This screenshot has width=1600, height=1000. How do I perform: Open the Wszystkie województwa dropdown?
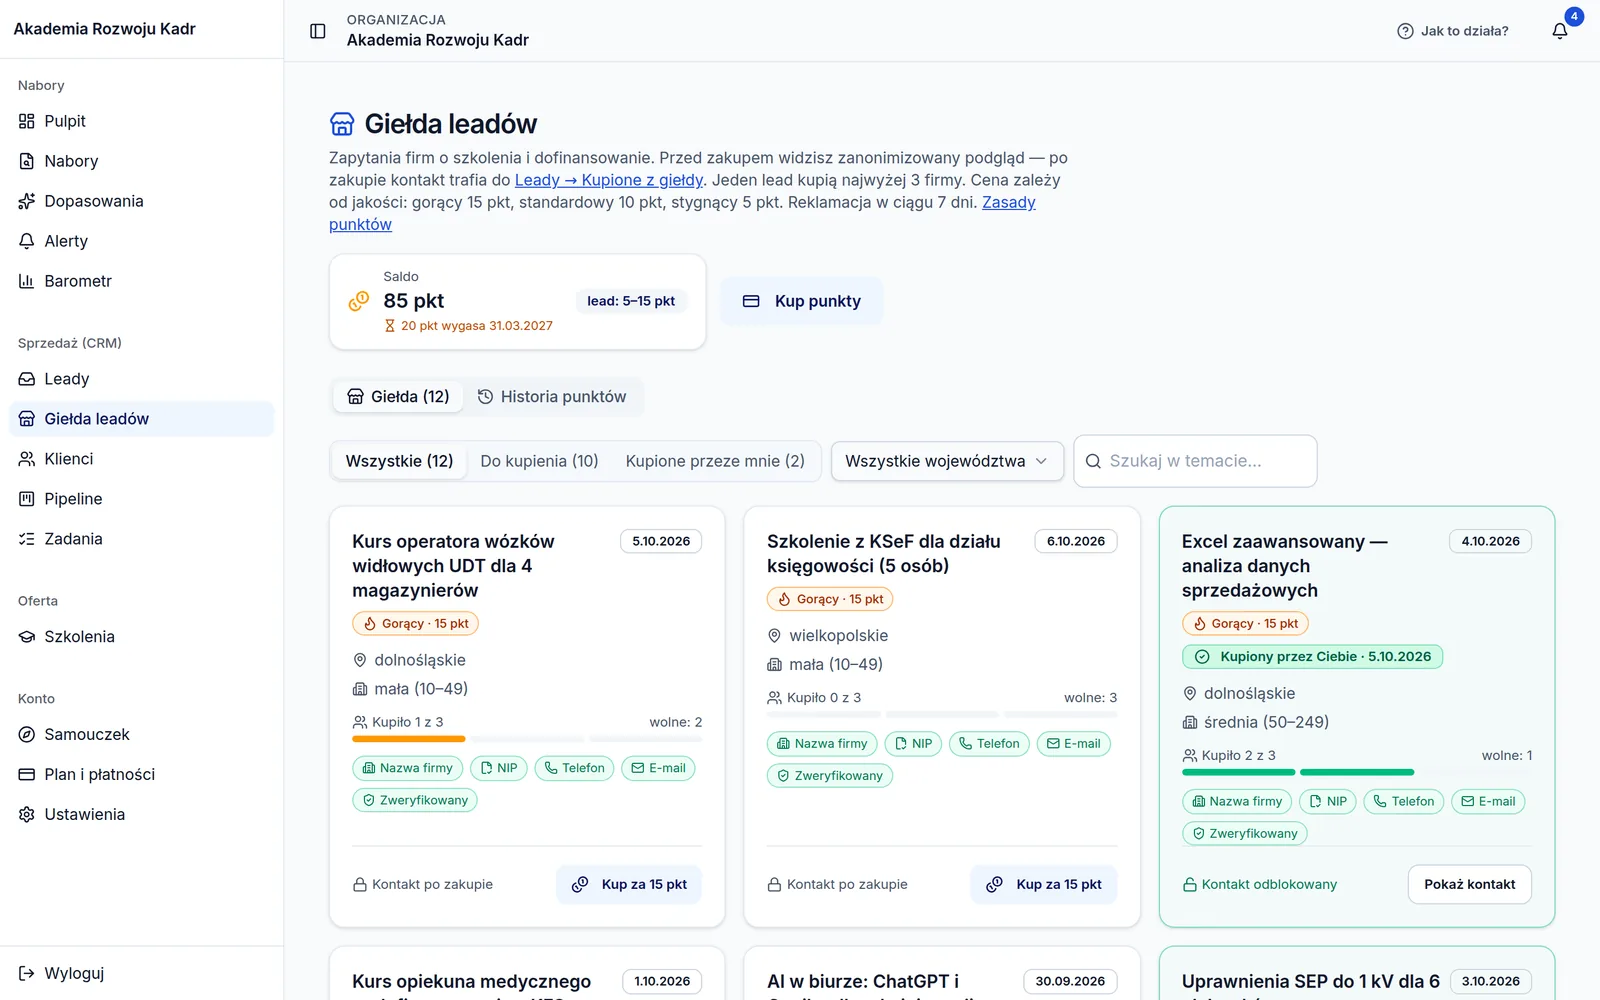click(947, 461)
